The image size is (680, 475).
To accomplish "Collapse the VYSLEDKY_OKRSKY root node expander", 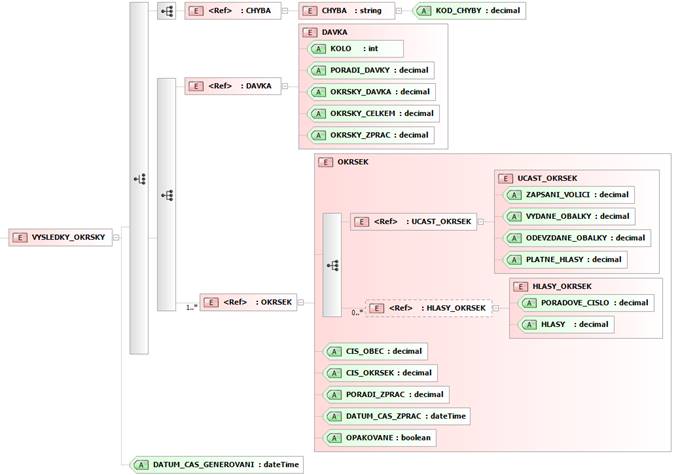I will tap(116, 238).
